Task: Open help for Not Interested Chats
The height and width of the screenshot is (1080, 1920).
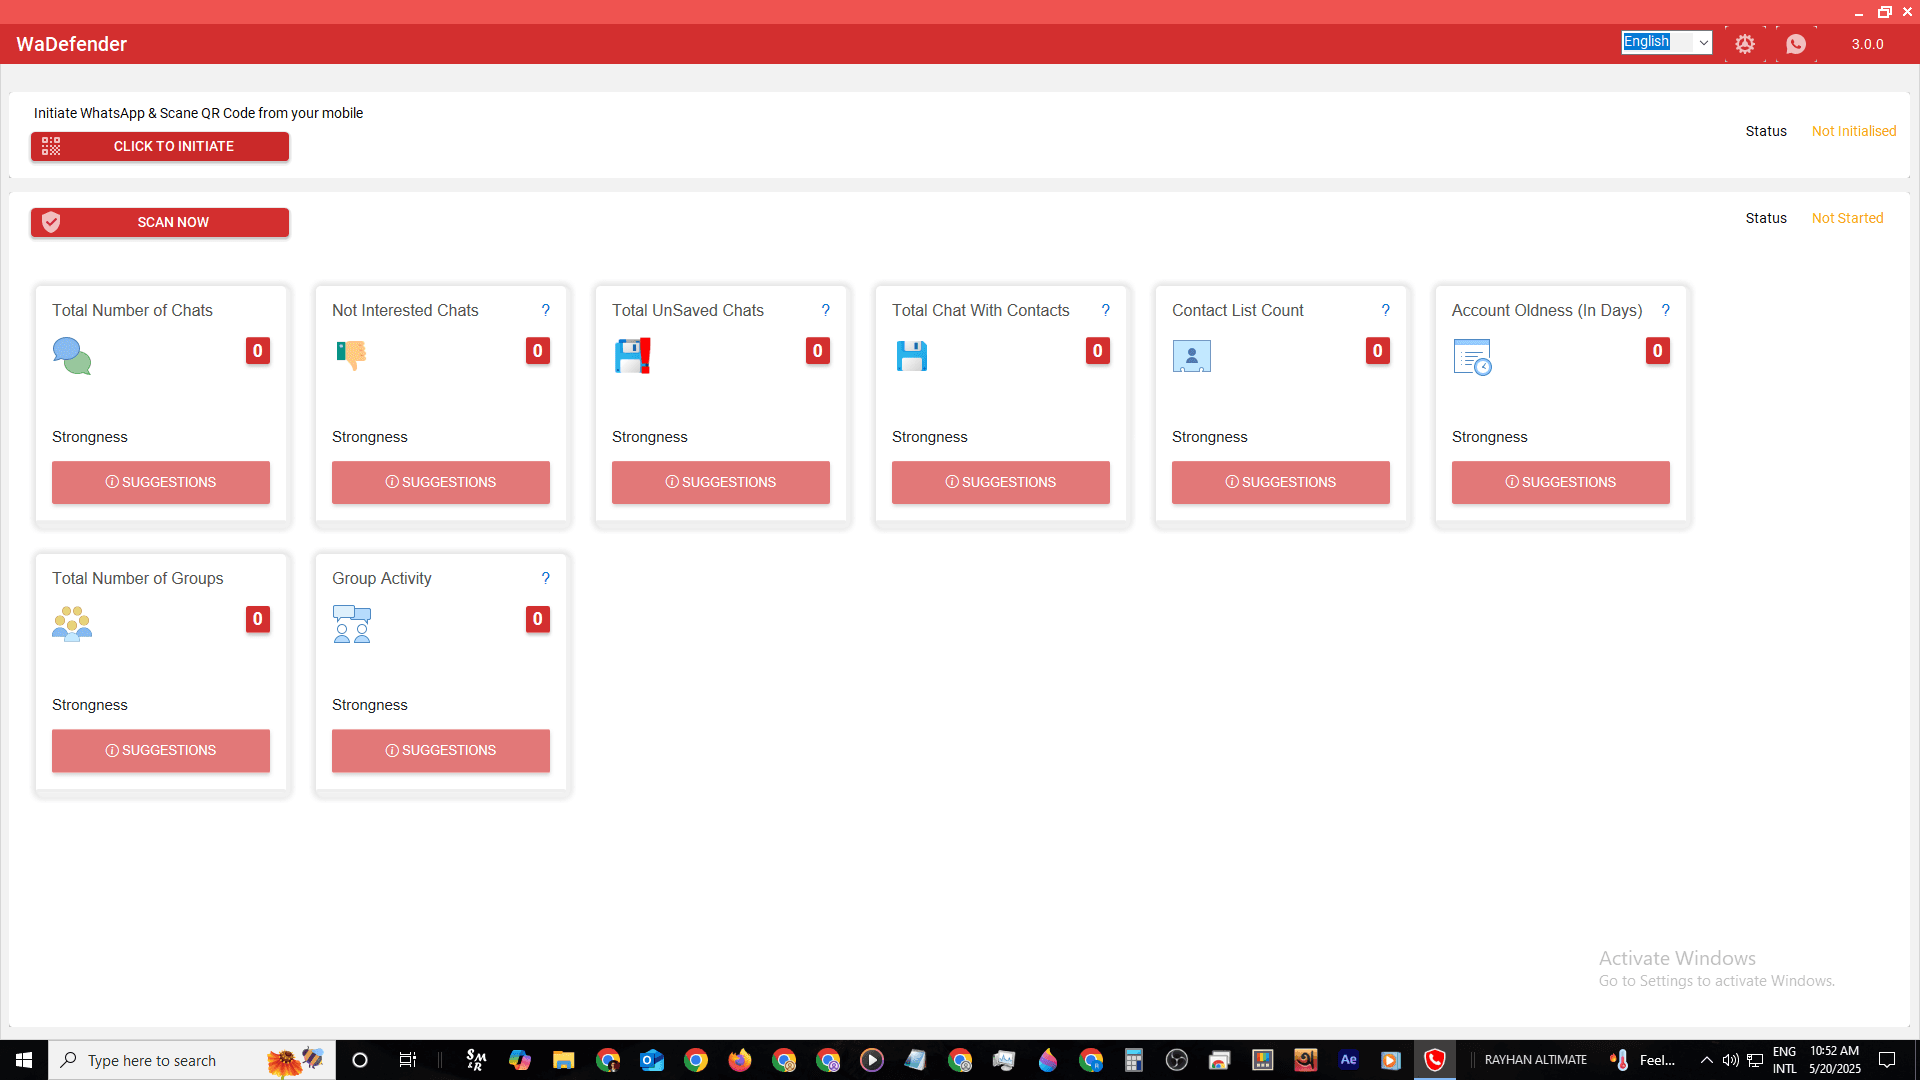Action: (546, 310)
